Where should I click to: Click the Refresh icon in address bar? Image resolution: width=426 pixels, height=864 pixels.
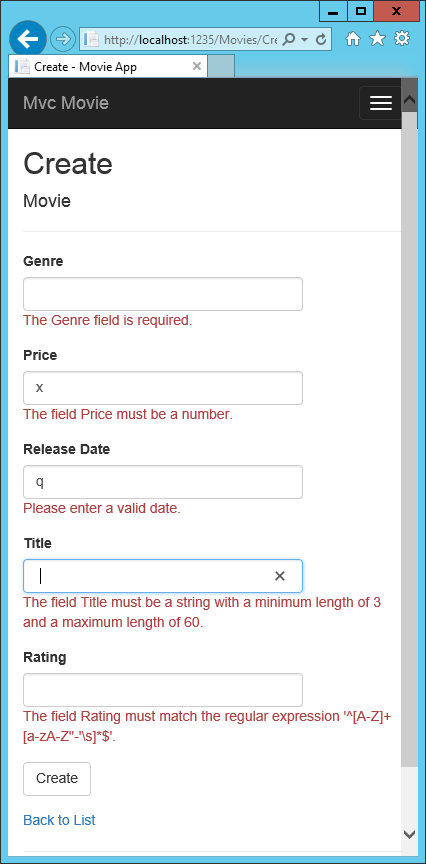coord(321,39)
